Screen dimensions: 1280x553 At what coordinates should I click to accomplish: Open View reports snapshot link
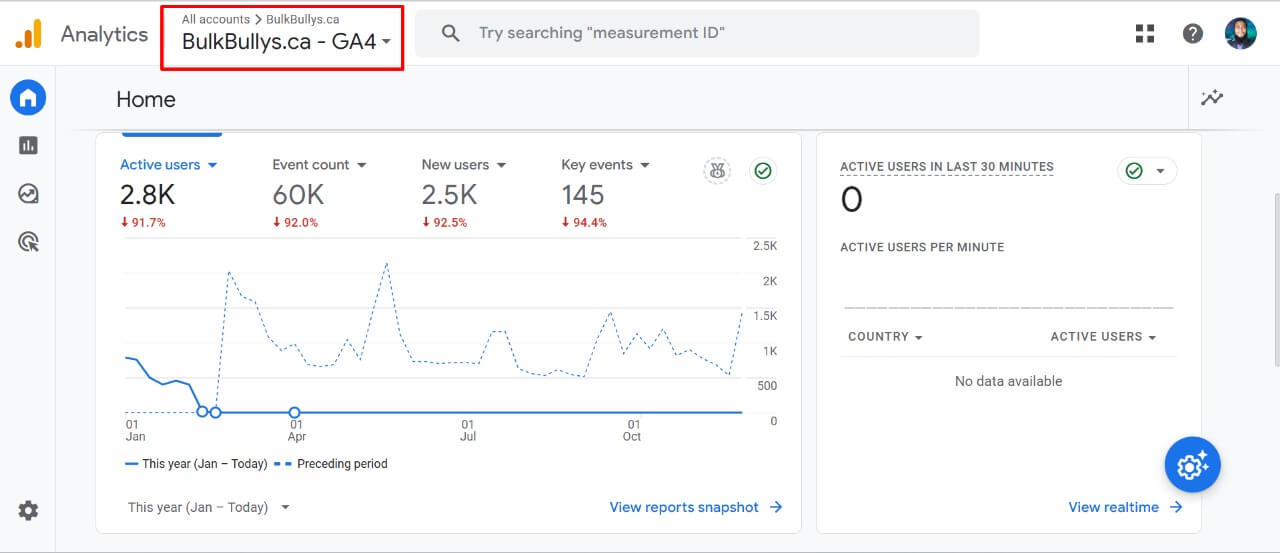point(684,507)
